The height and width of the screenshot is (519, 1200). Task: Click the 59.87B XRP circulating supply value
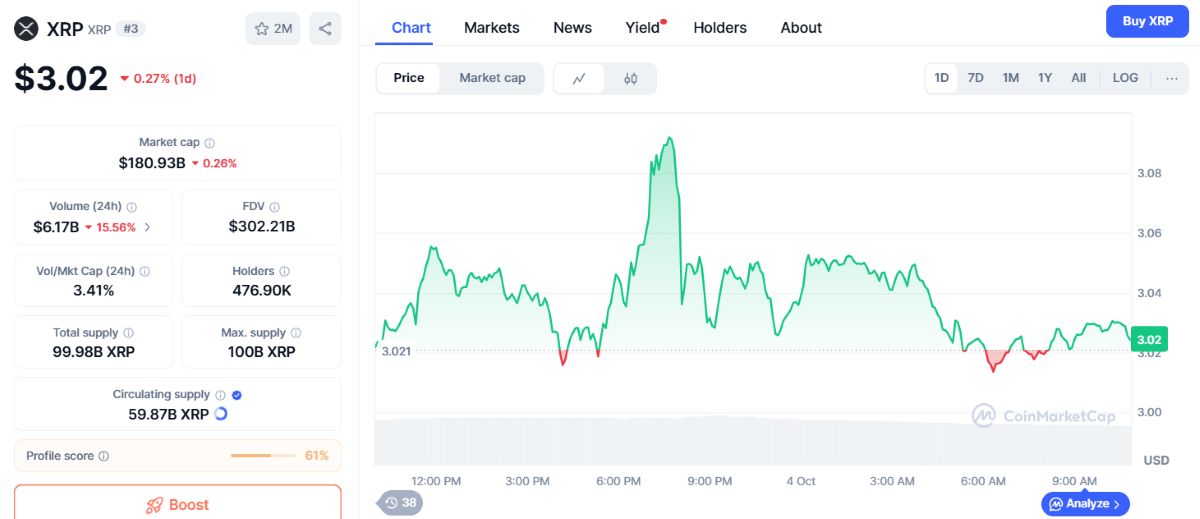(169, 414)
